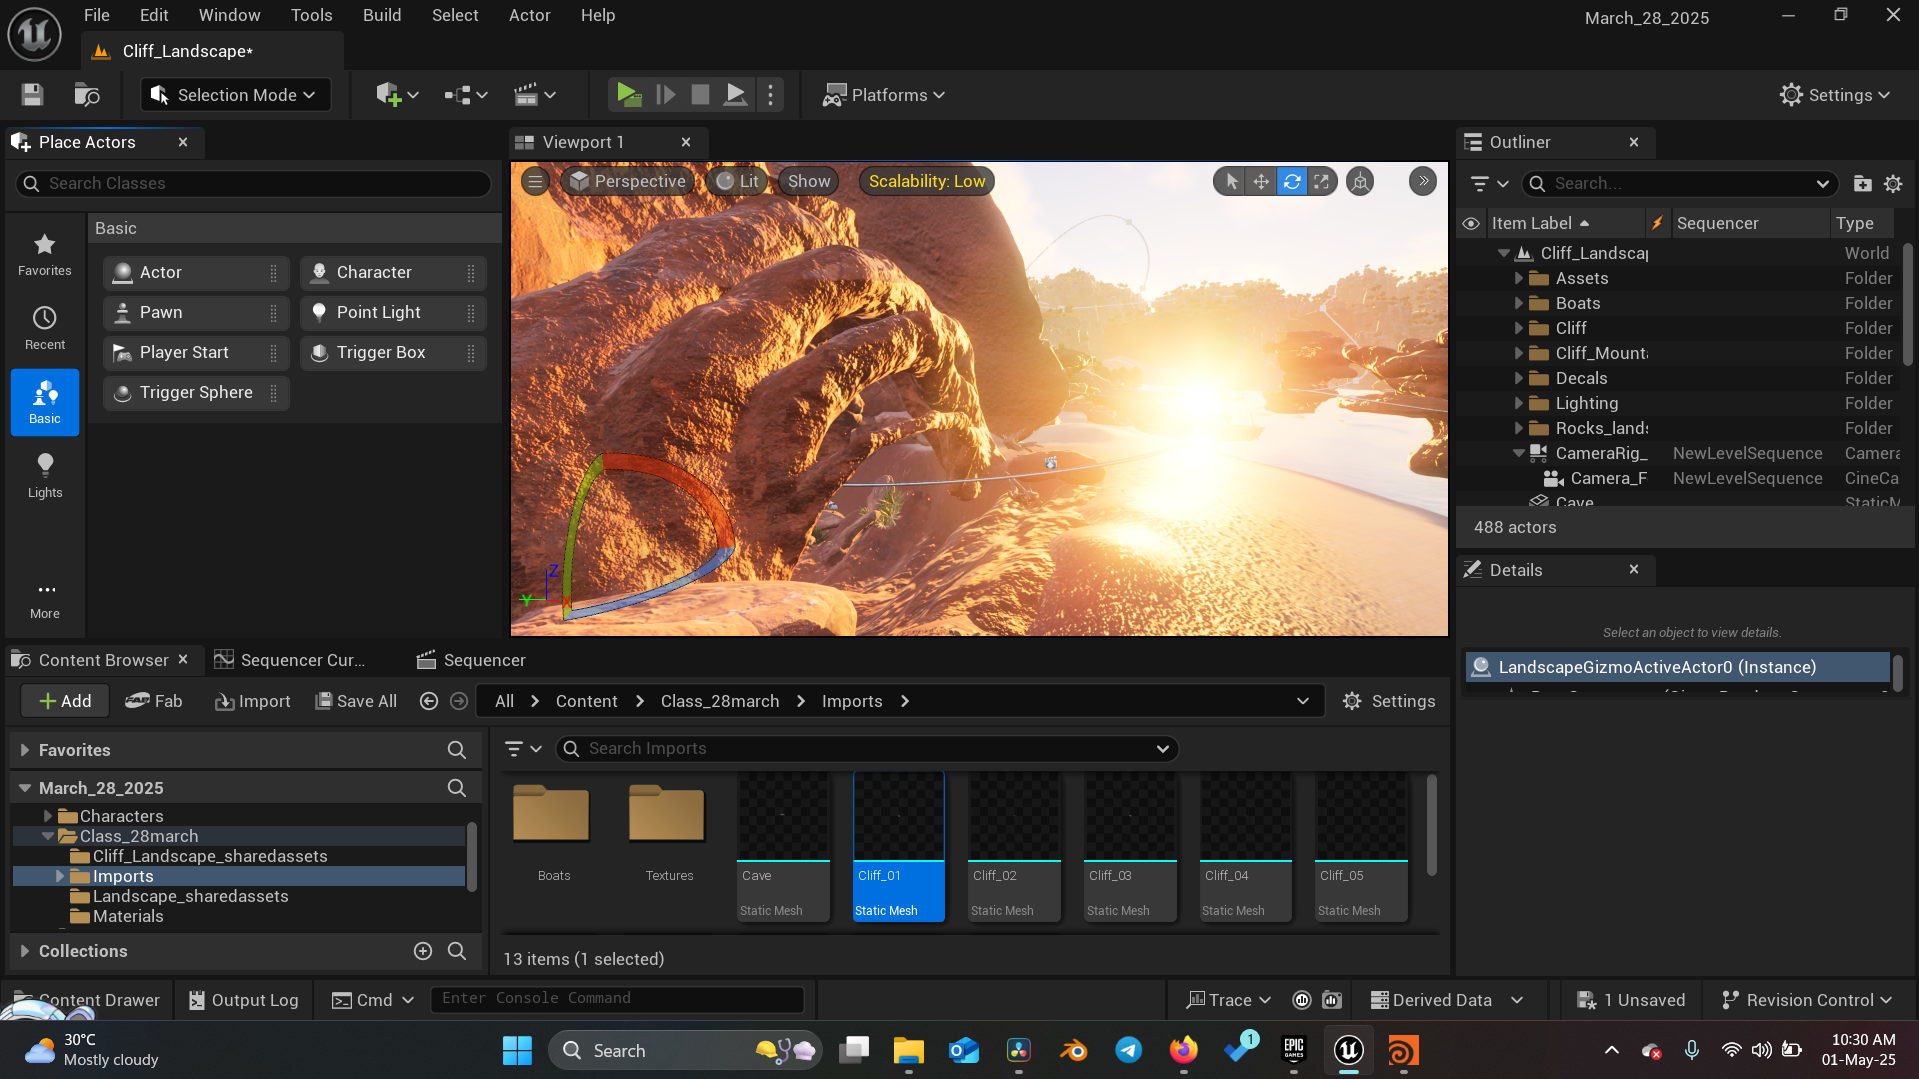
Task: Click the Outliner create-folder icon
Action: coord(1862,183)
